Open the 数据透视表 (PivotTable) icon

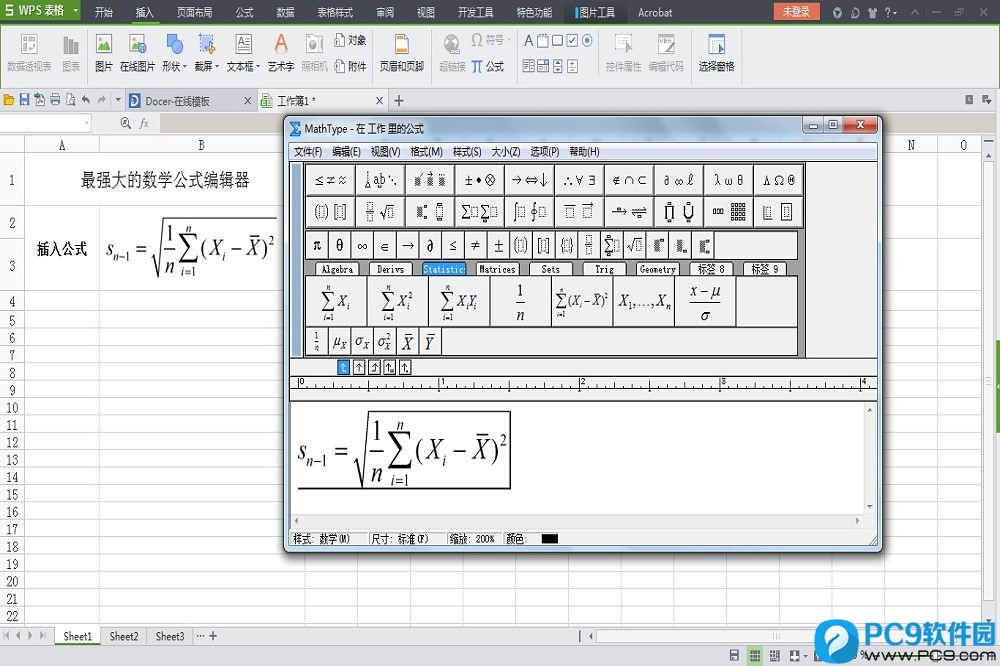[x=29, y=50]
